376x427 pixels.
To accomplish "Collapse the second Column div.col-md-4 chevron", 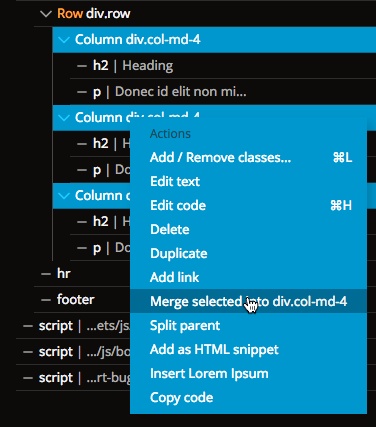I will click(x=64, y=118).
